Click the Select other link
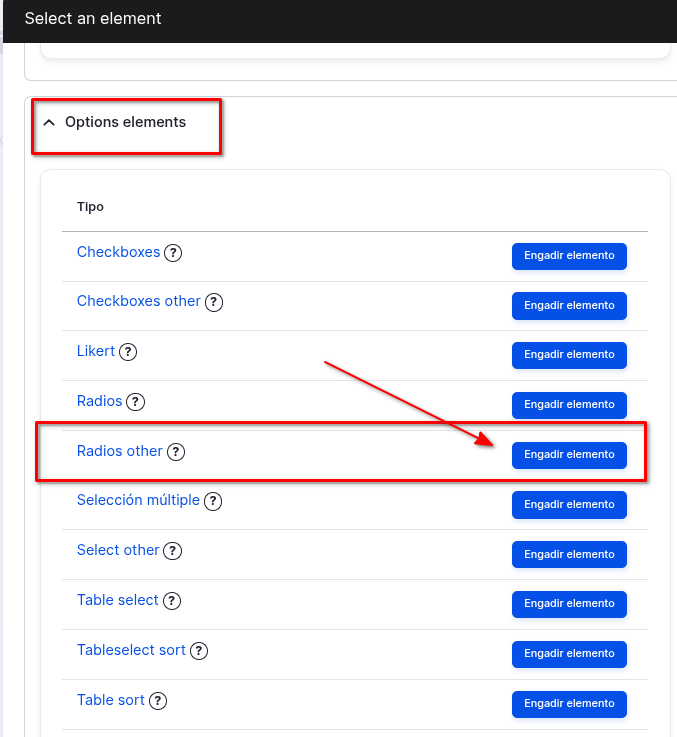Image resolution: width=677 pixels, height=737 pixels. pyautogui.click(x=118, y=550)
